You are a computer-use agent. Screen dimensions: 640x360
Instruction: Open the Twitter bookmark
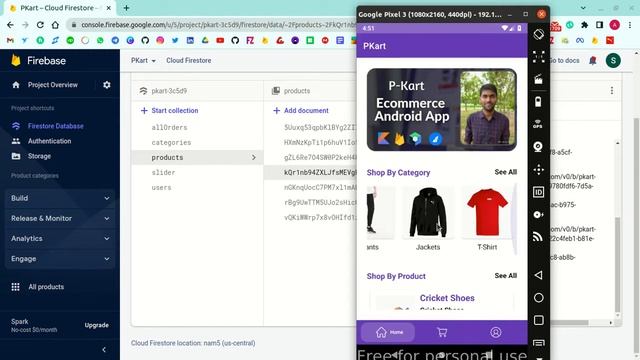click(175, 40)
